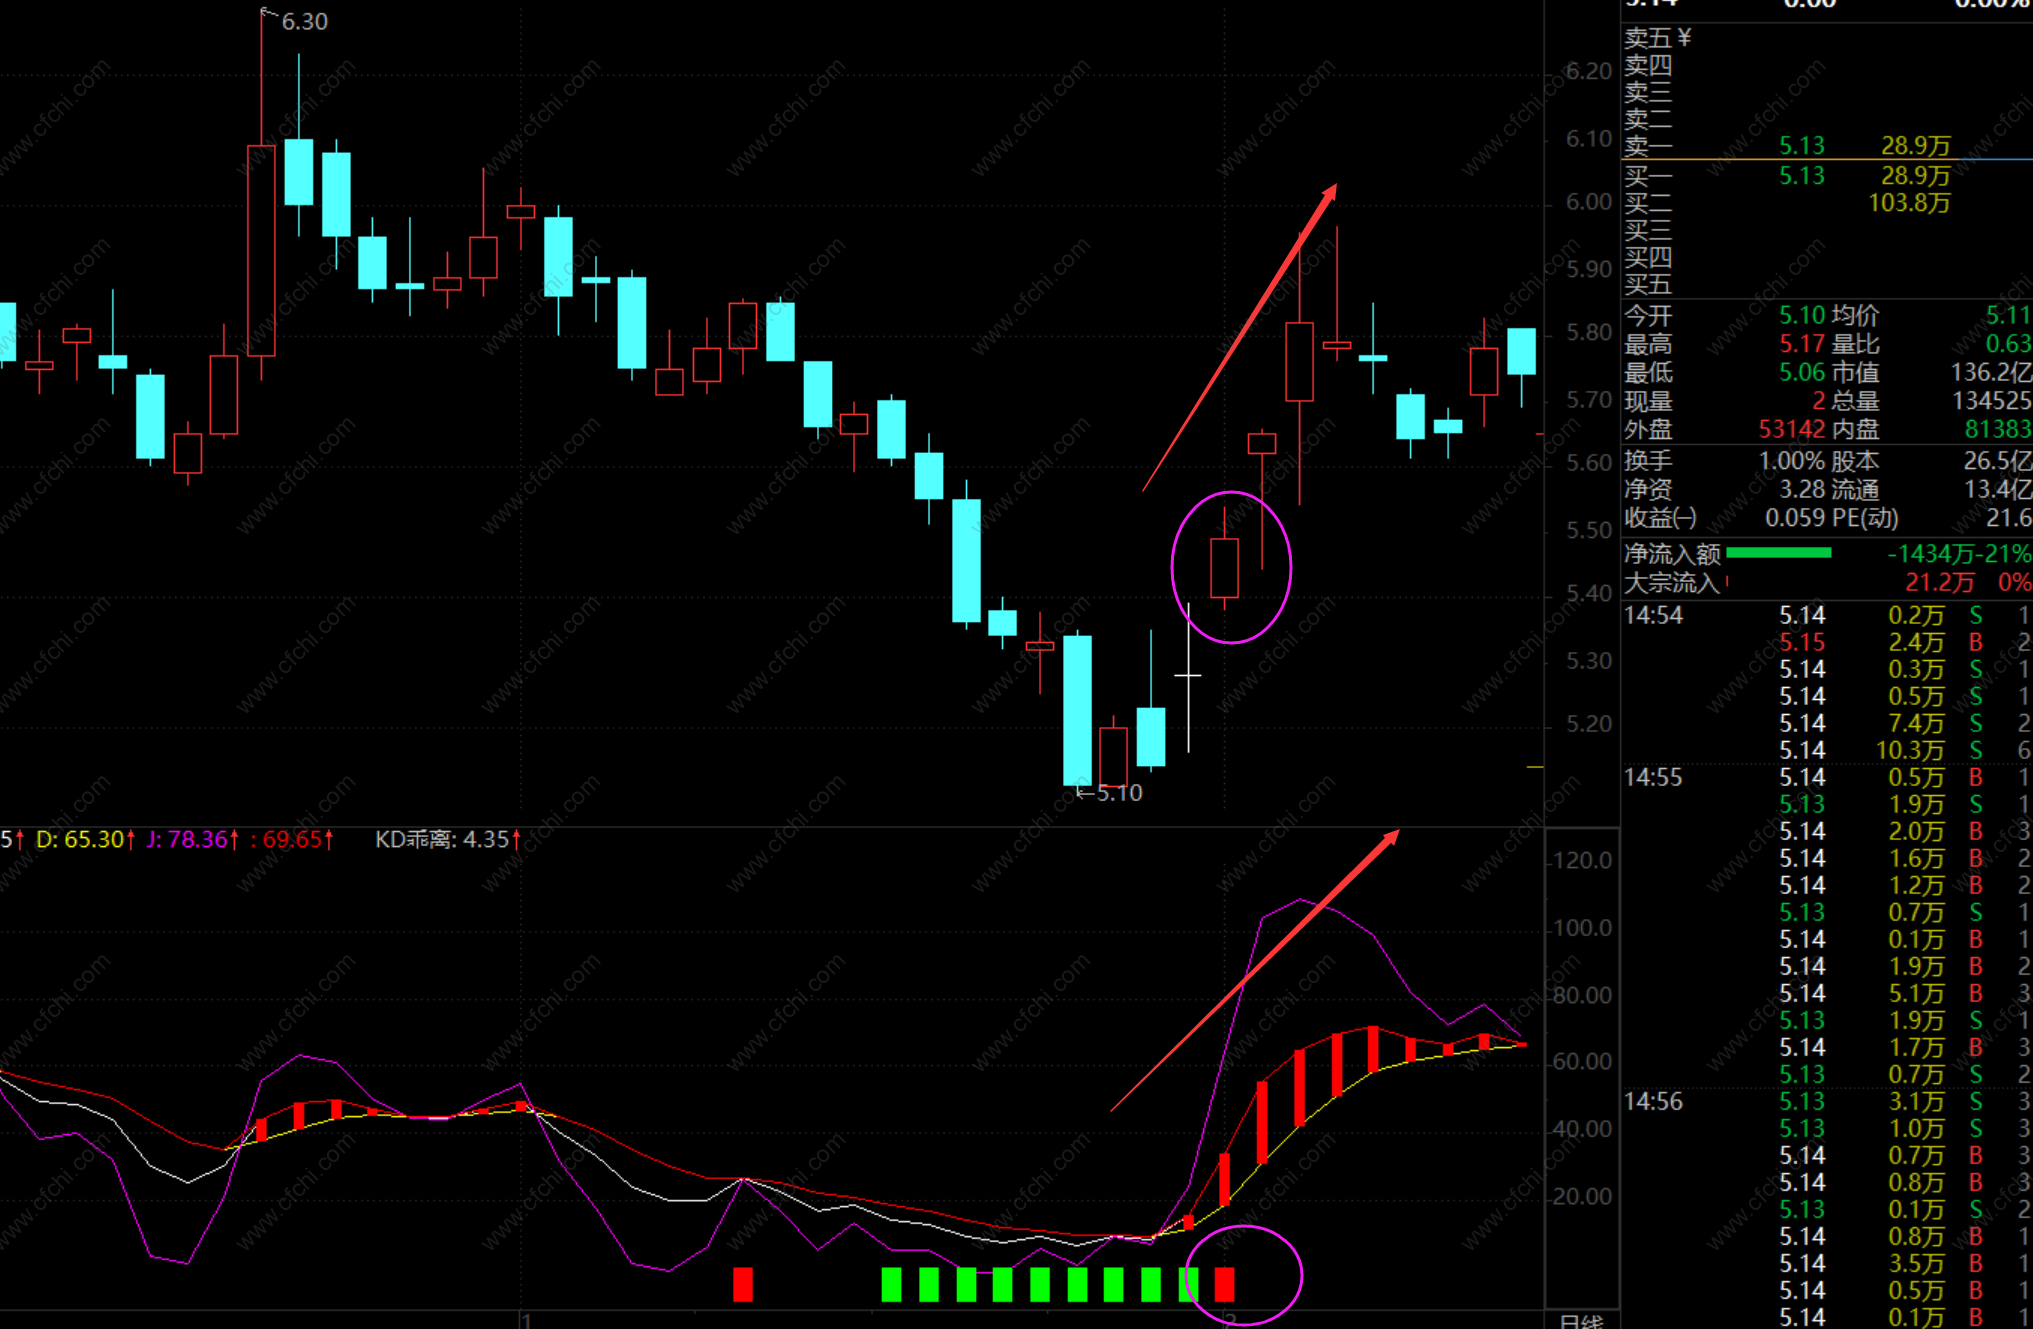Click the green 净流入额 progress bar
2033x1329 pixels.
point(1778,553)
